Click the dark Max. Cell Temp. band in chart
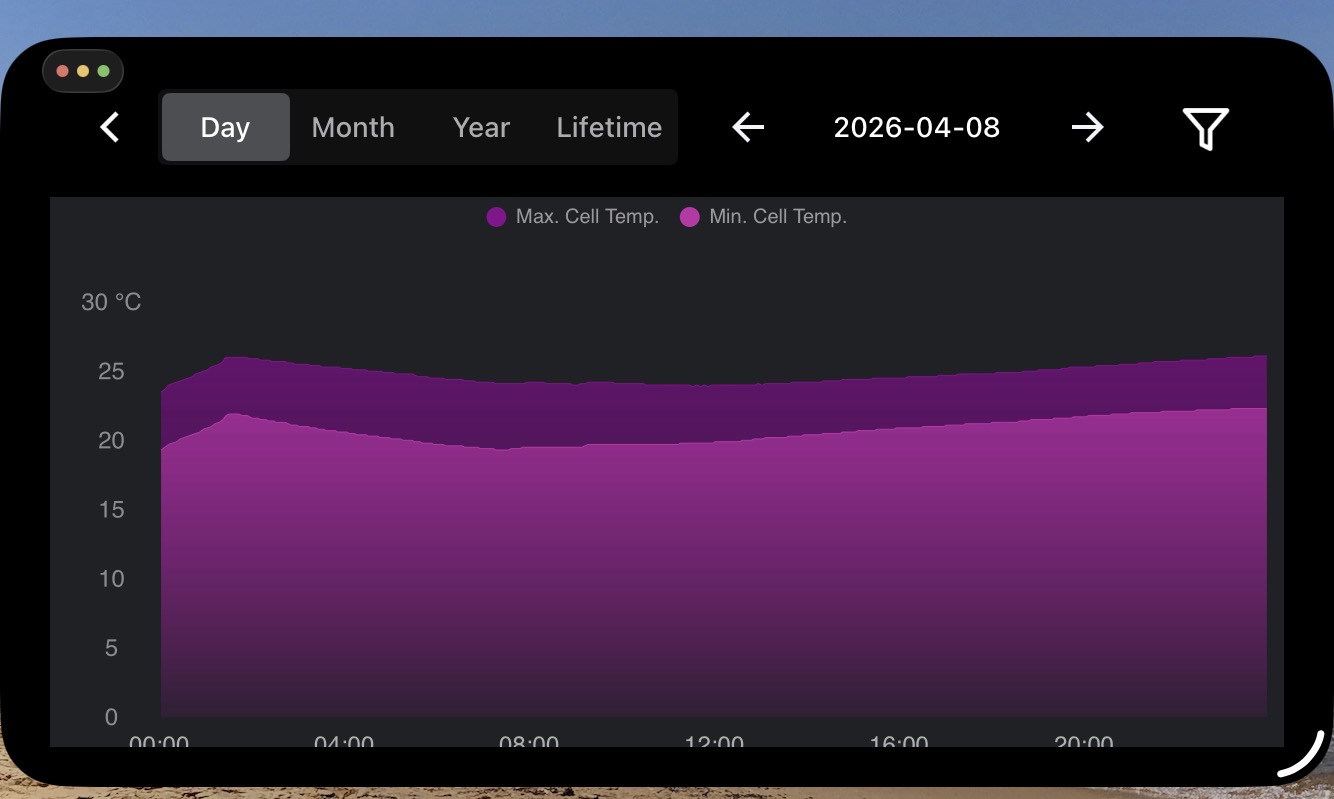This screenshot has height=799, width=1334. (700, 412)
